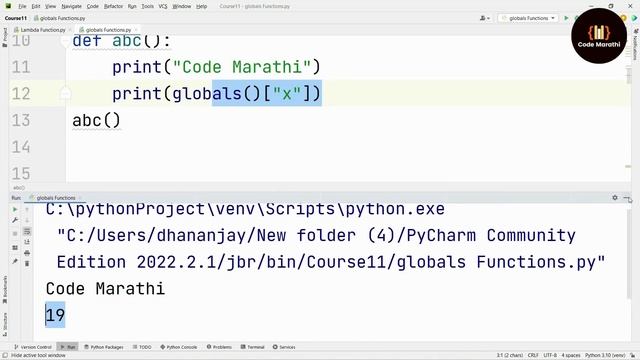The image size is (640, 360).
Task: Click the fold end marker on line 12
Action: click(65, 94)
